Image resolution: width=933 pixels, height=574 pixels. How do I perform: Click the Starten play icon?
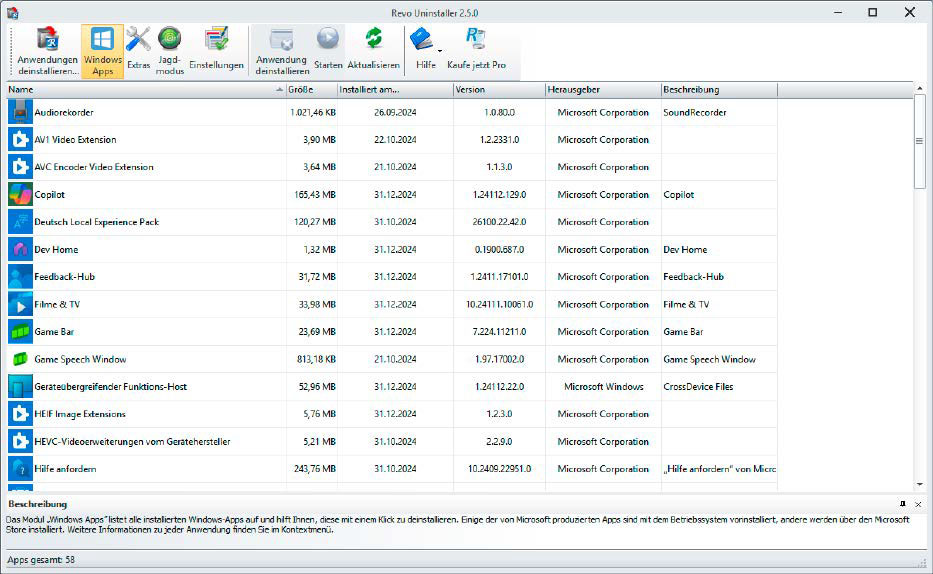328,39
